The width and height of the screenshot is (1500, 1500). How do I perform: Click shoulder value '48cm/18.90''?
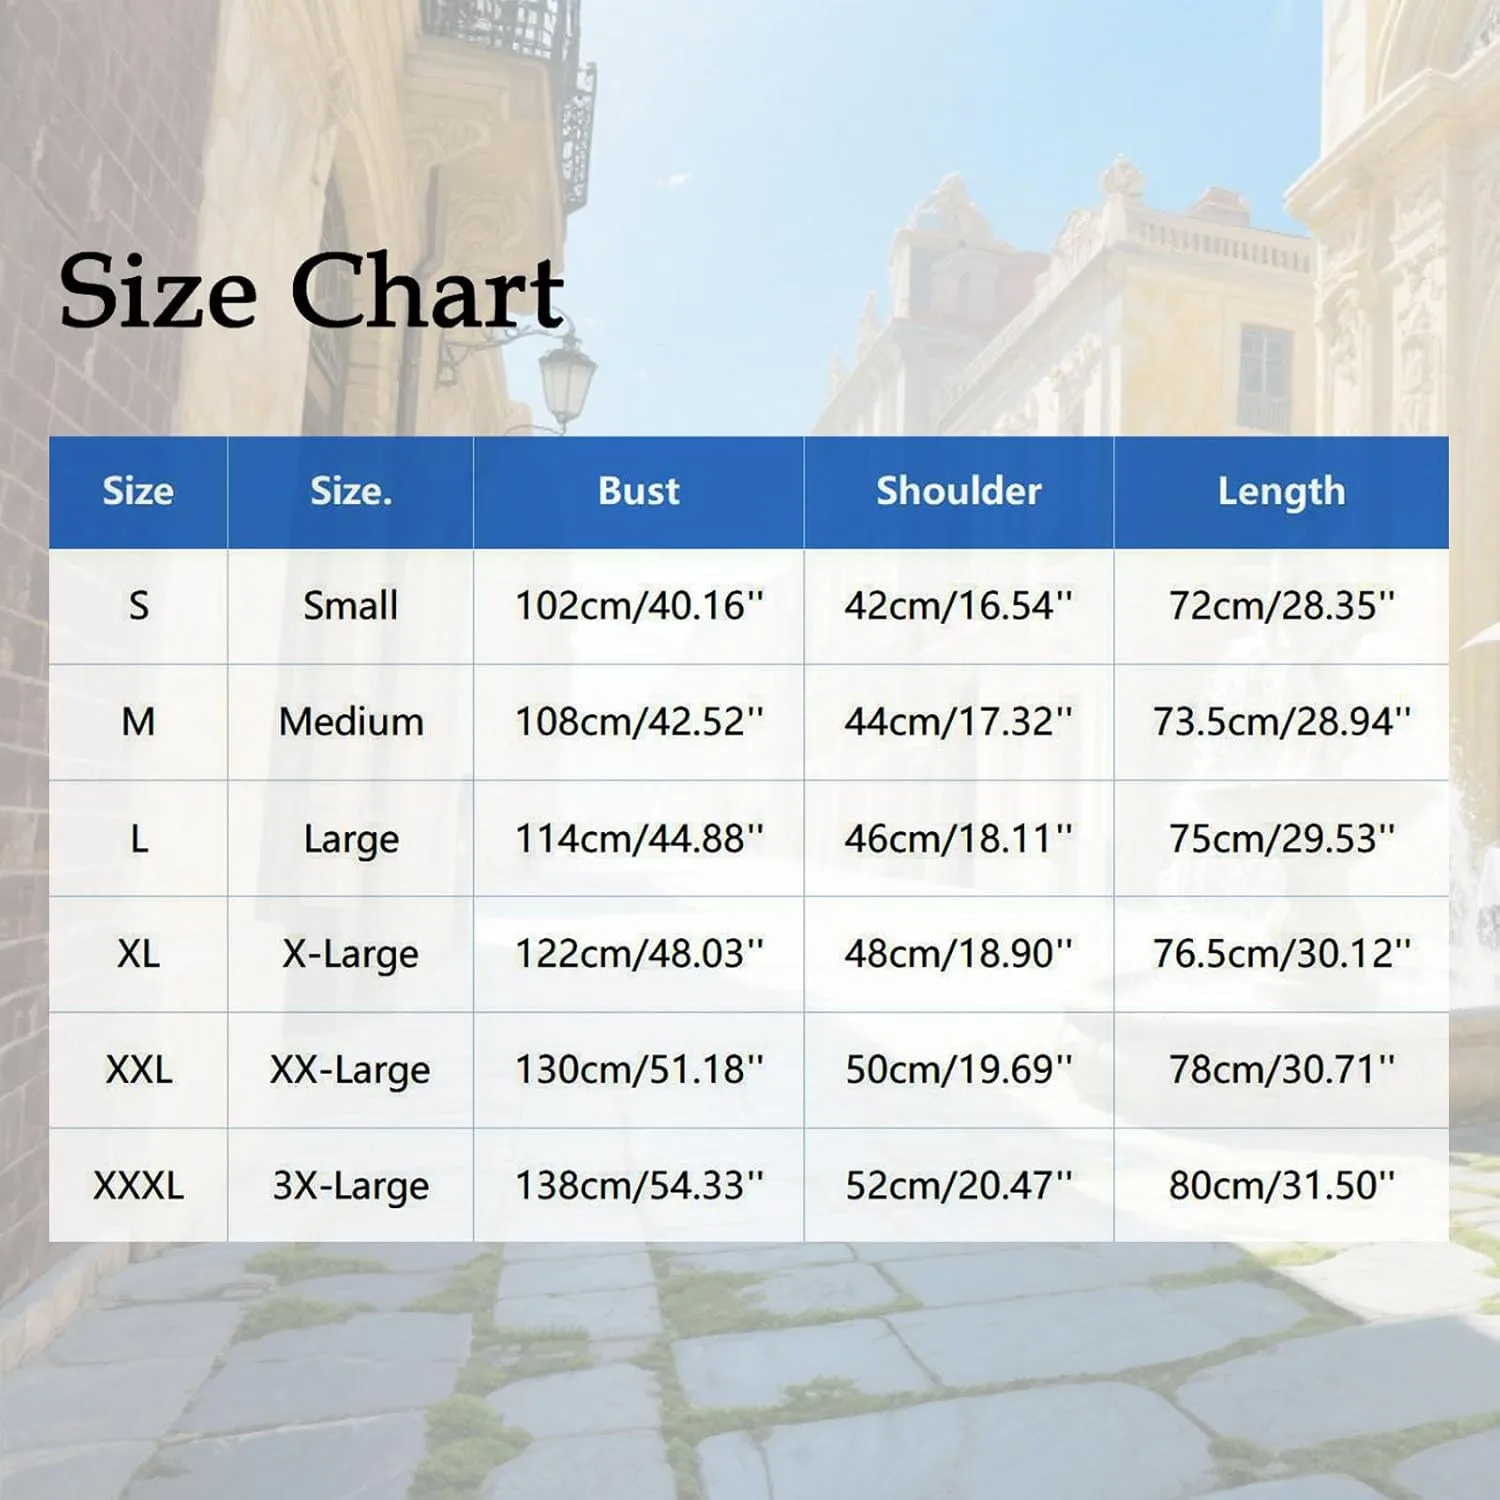pos(958,954)
